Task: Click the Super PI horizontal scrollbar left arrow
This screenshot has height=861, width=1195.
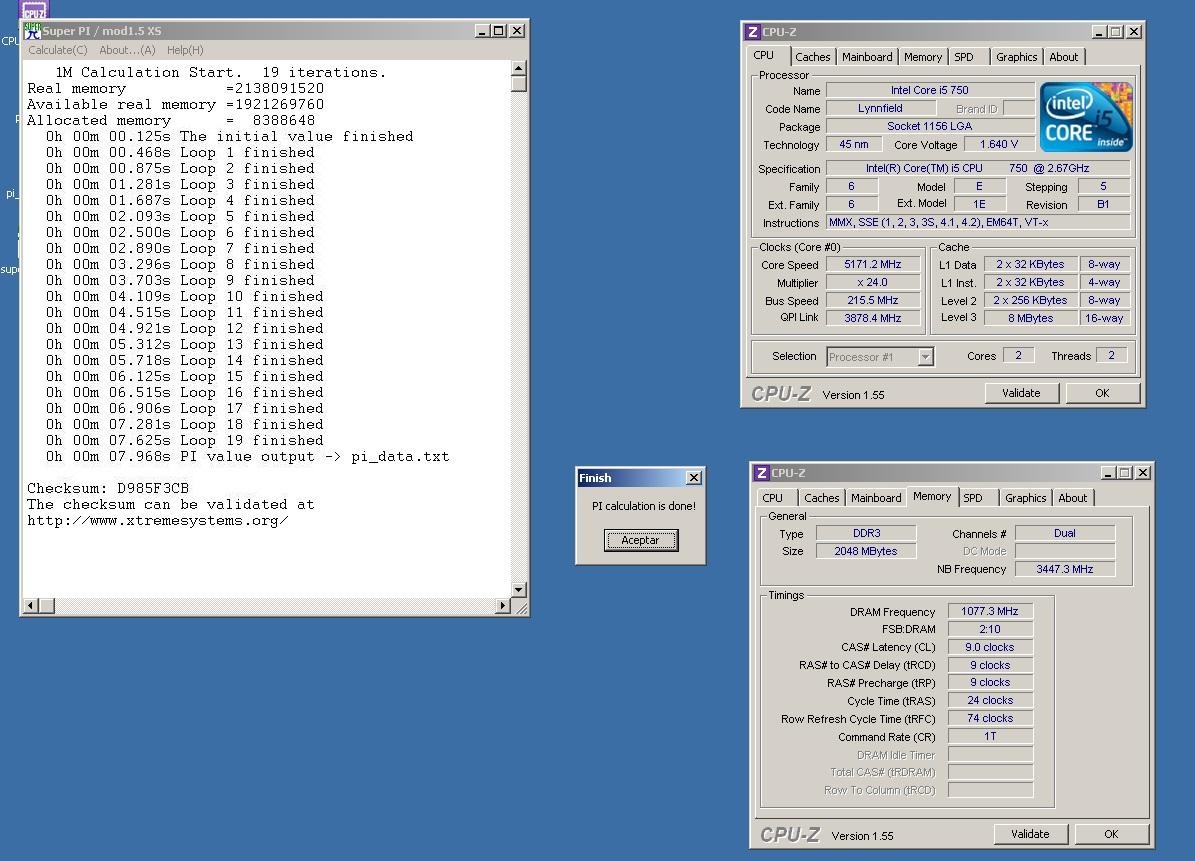Action: click(x=31, y=606)
